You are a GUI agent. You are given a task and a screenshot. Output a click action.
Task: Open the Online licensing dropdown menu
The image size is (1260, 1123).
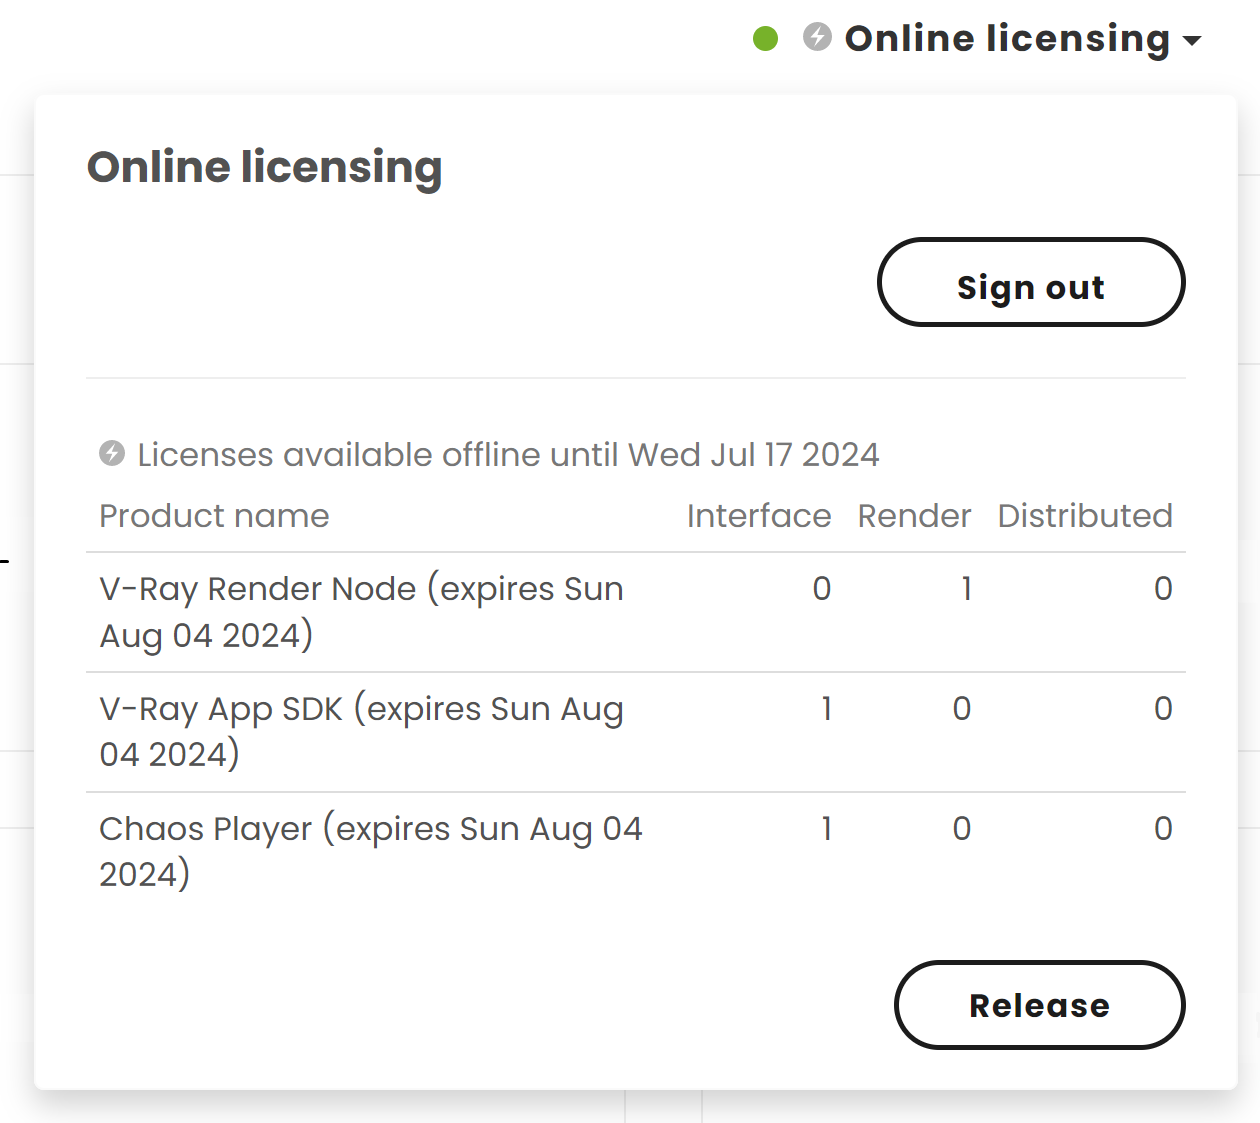(1022, 39)
